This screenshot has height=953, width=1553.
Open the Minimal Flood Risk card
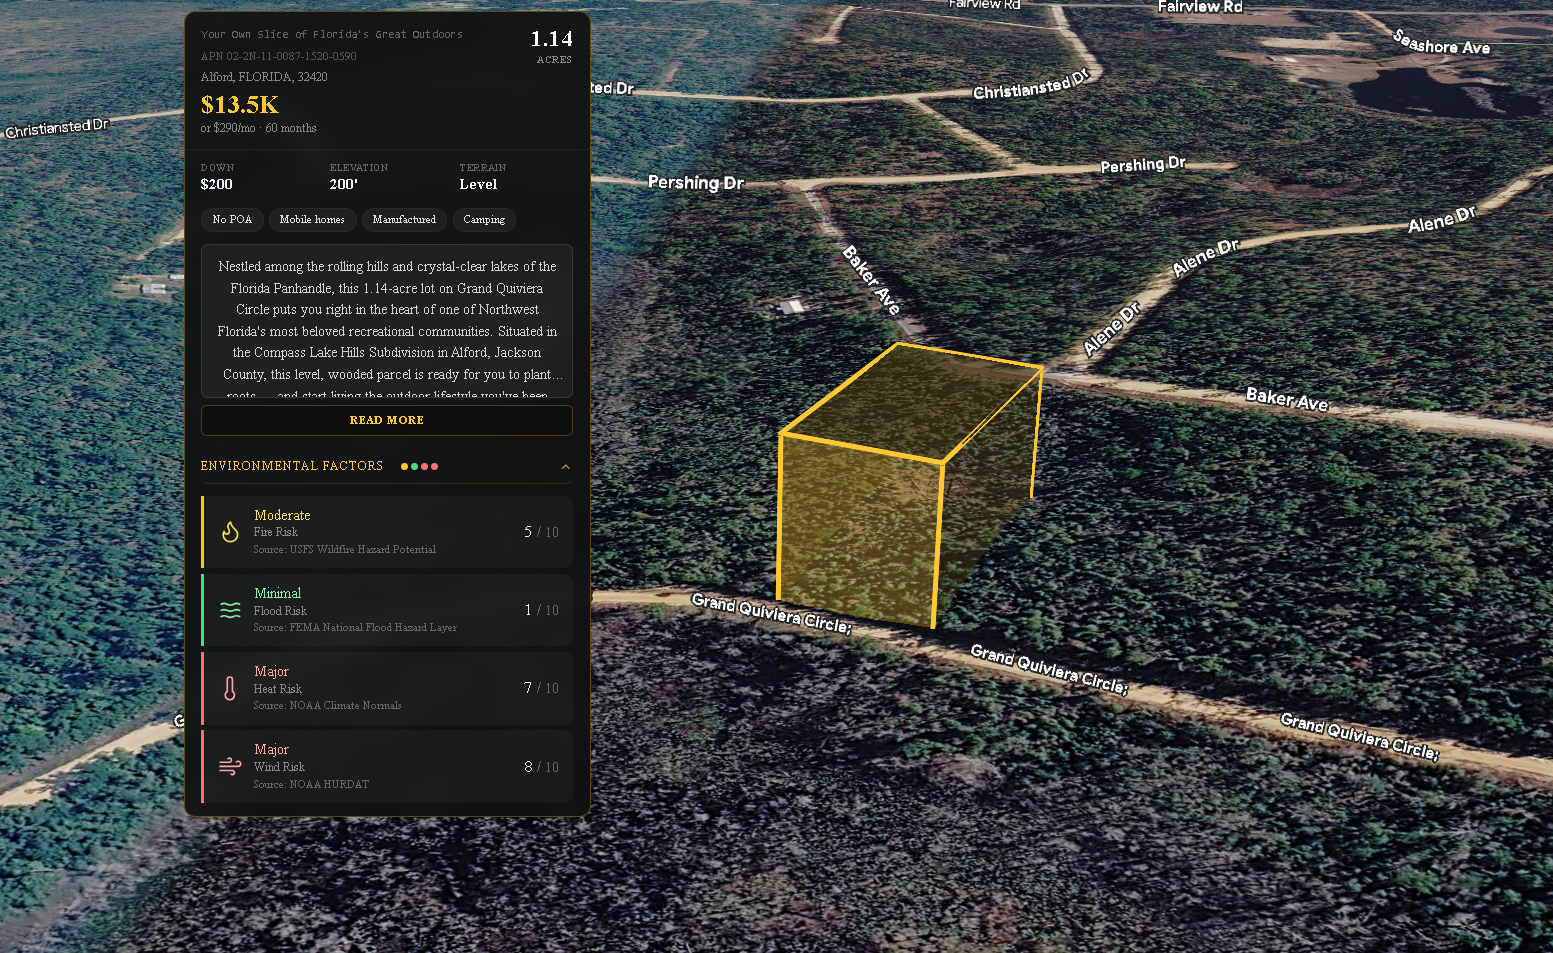tap(387, 610)
